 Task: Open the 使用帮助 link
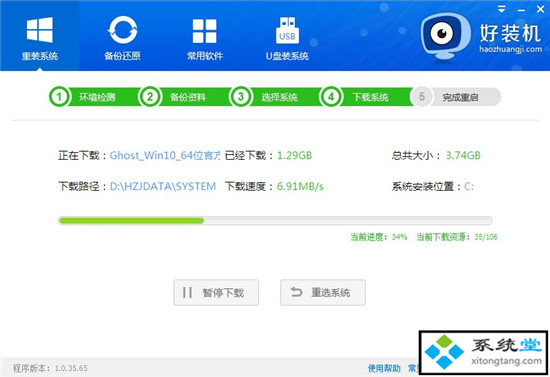click(x=384, y=368)
